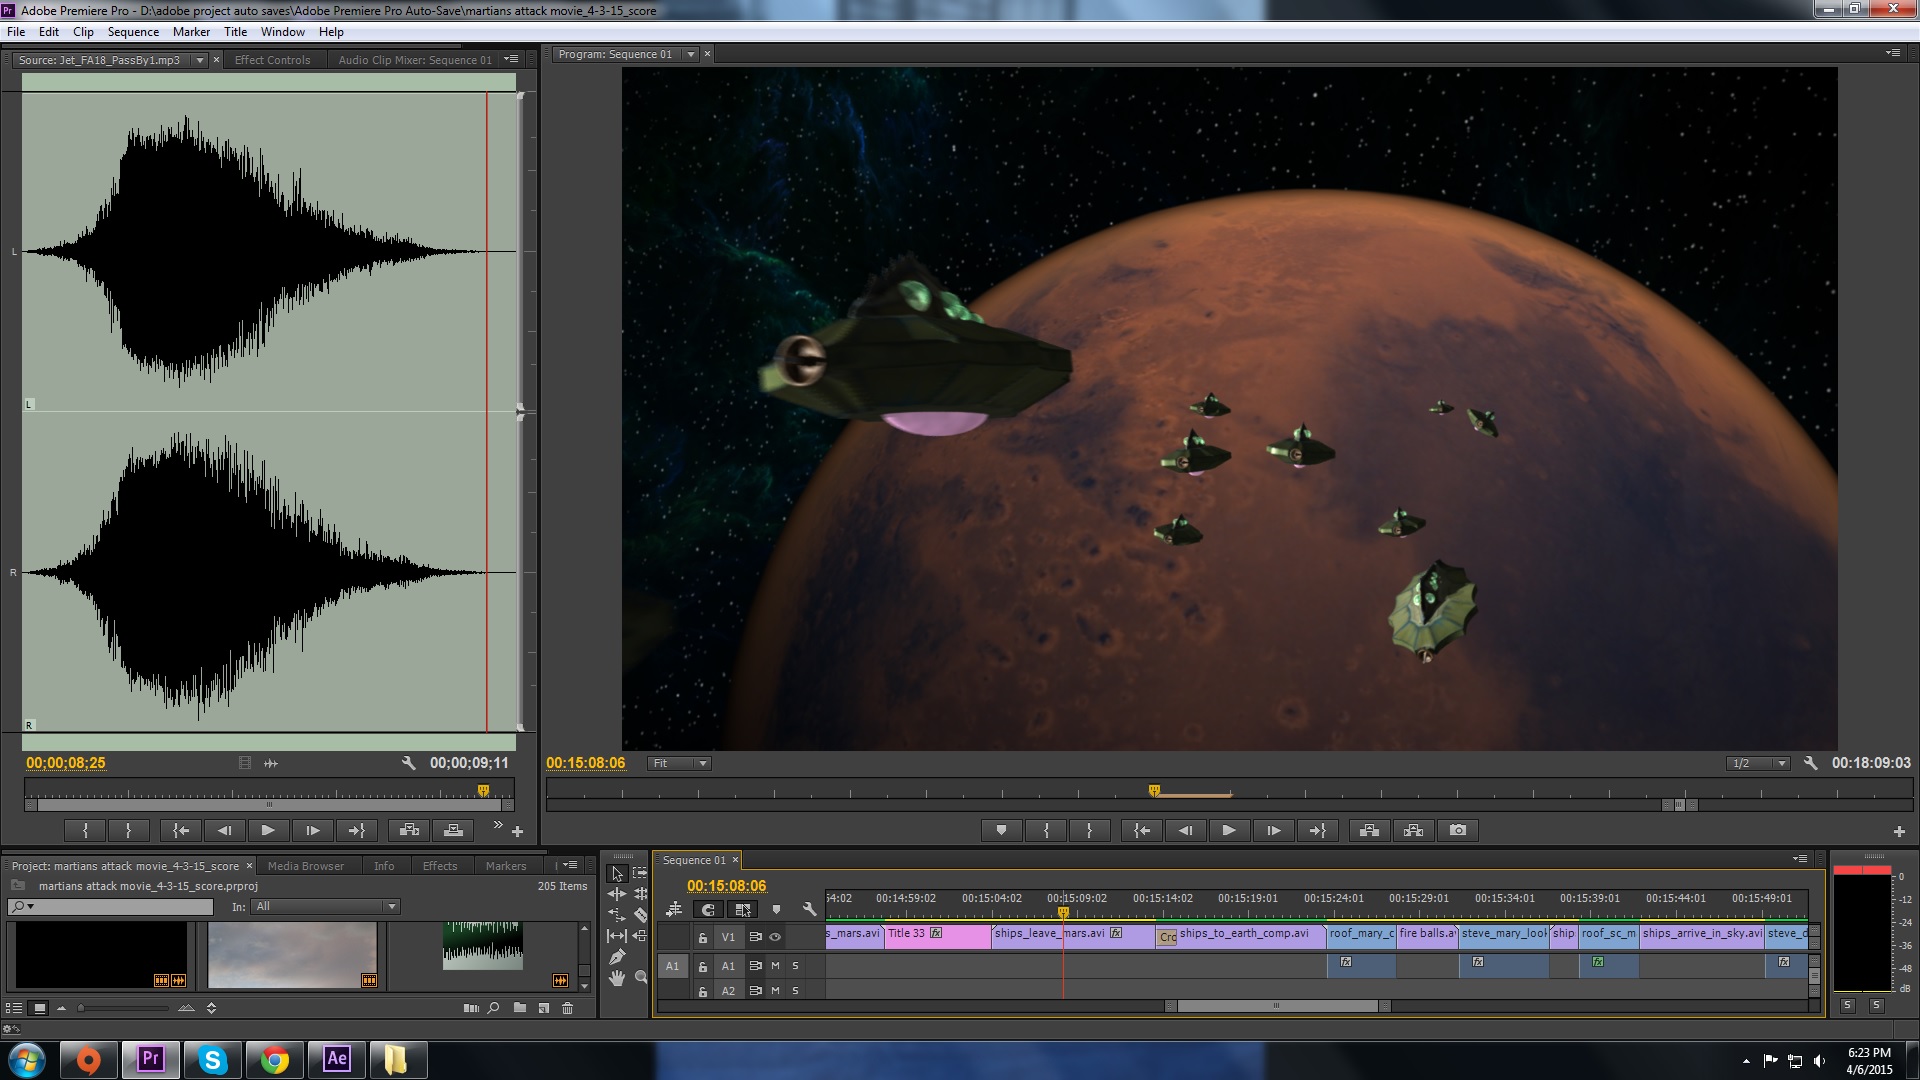Open Fit zoom level dropdown
This screenshot has height=1080, width=1920.
[x=679, y=763]
